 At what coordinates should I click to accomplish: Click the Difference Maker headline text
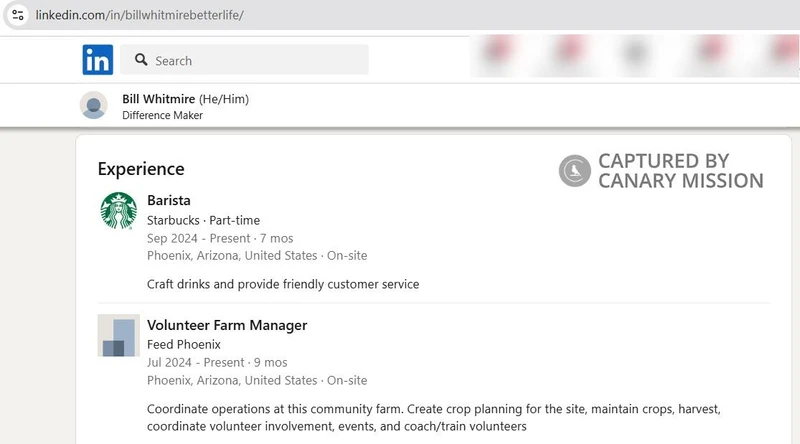(162, 115)
